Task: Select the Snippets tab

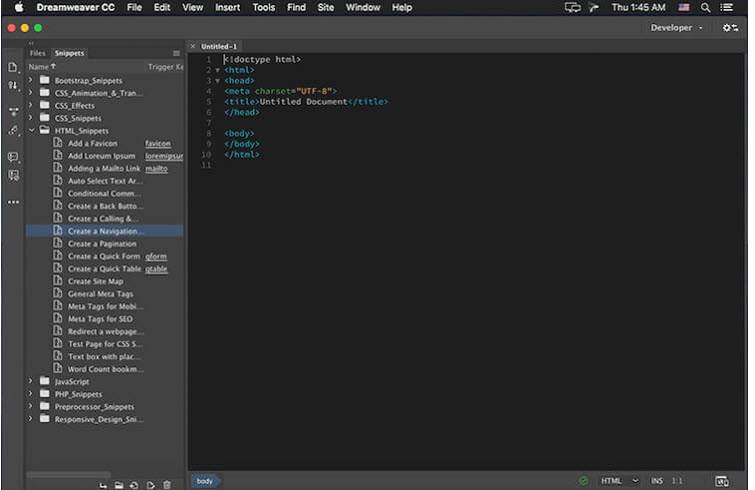Action: (x=69, y=53)
